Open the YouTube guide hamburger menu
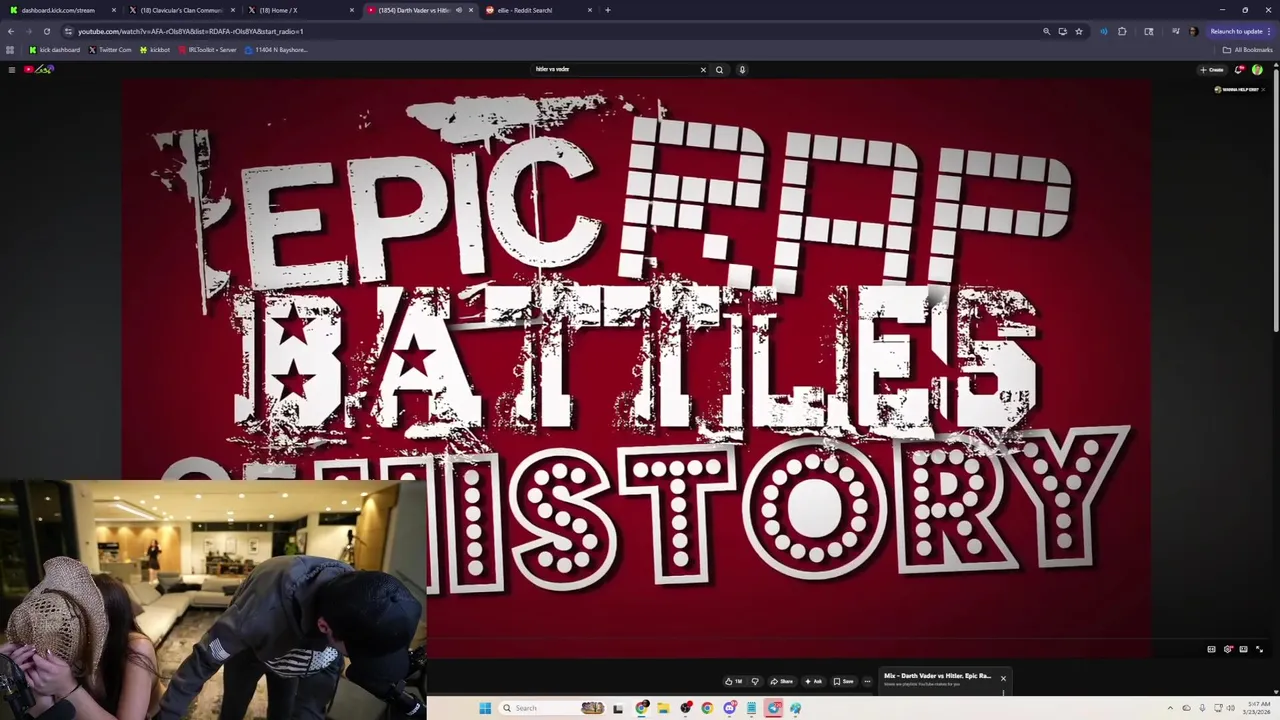 click(12, 69)
